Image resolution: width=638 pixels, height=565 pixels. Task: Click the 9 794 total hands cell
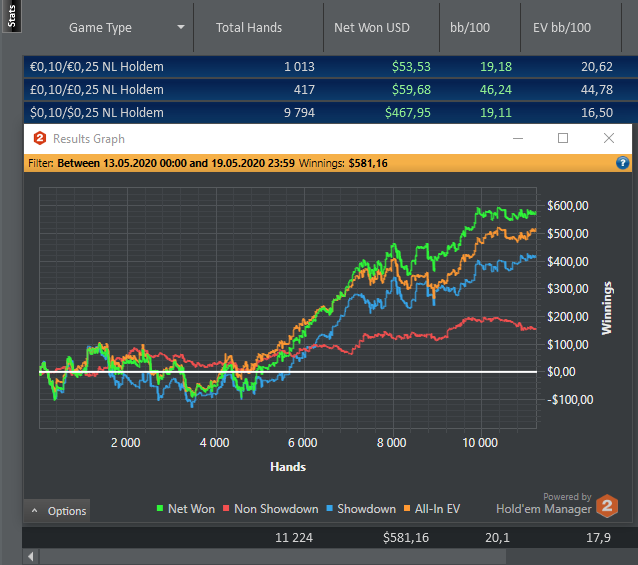[x=299, y=113]
